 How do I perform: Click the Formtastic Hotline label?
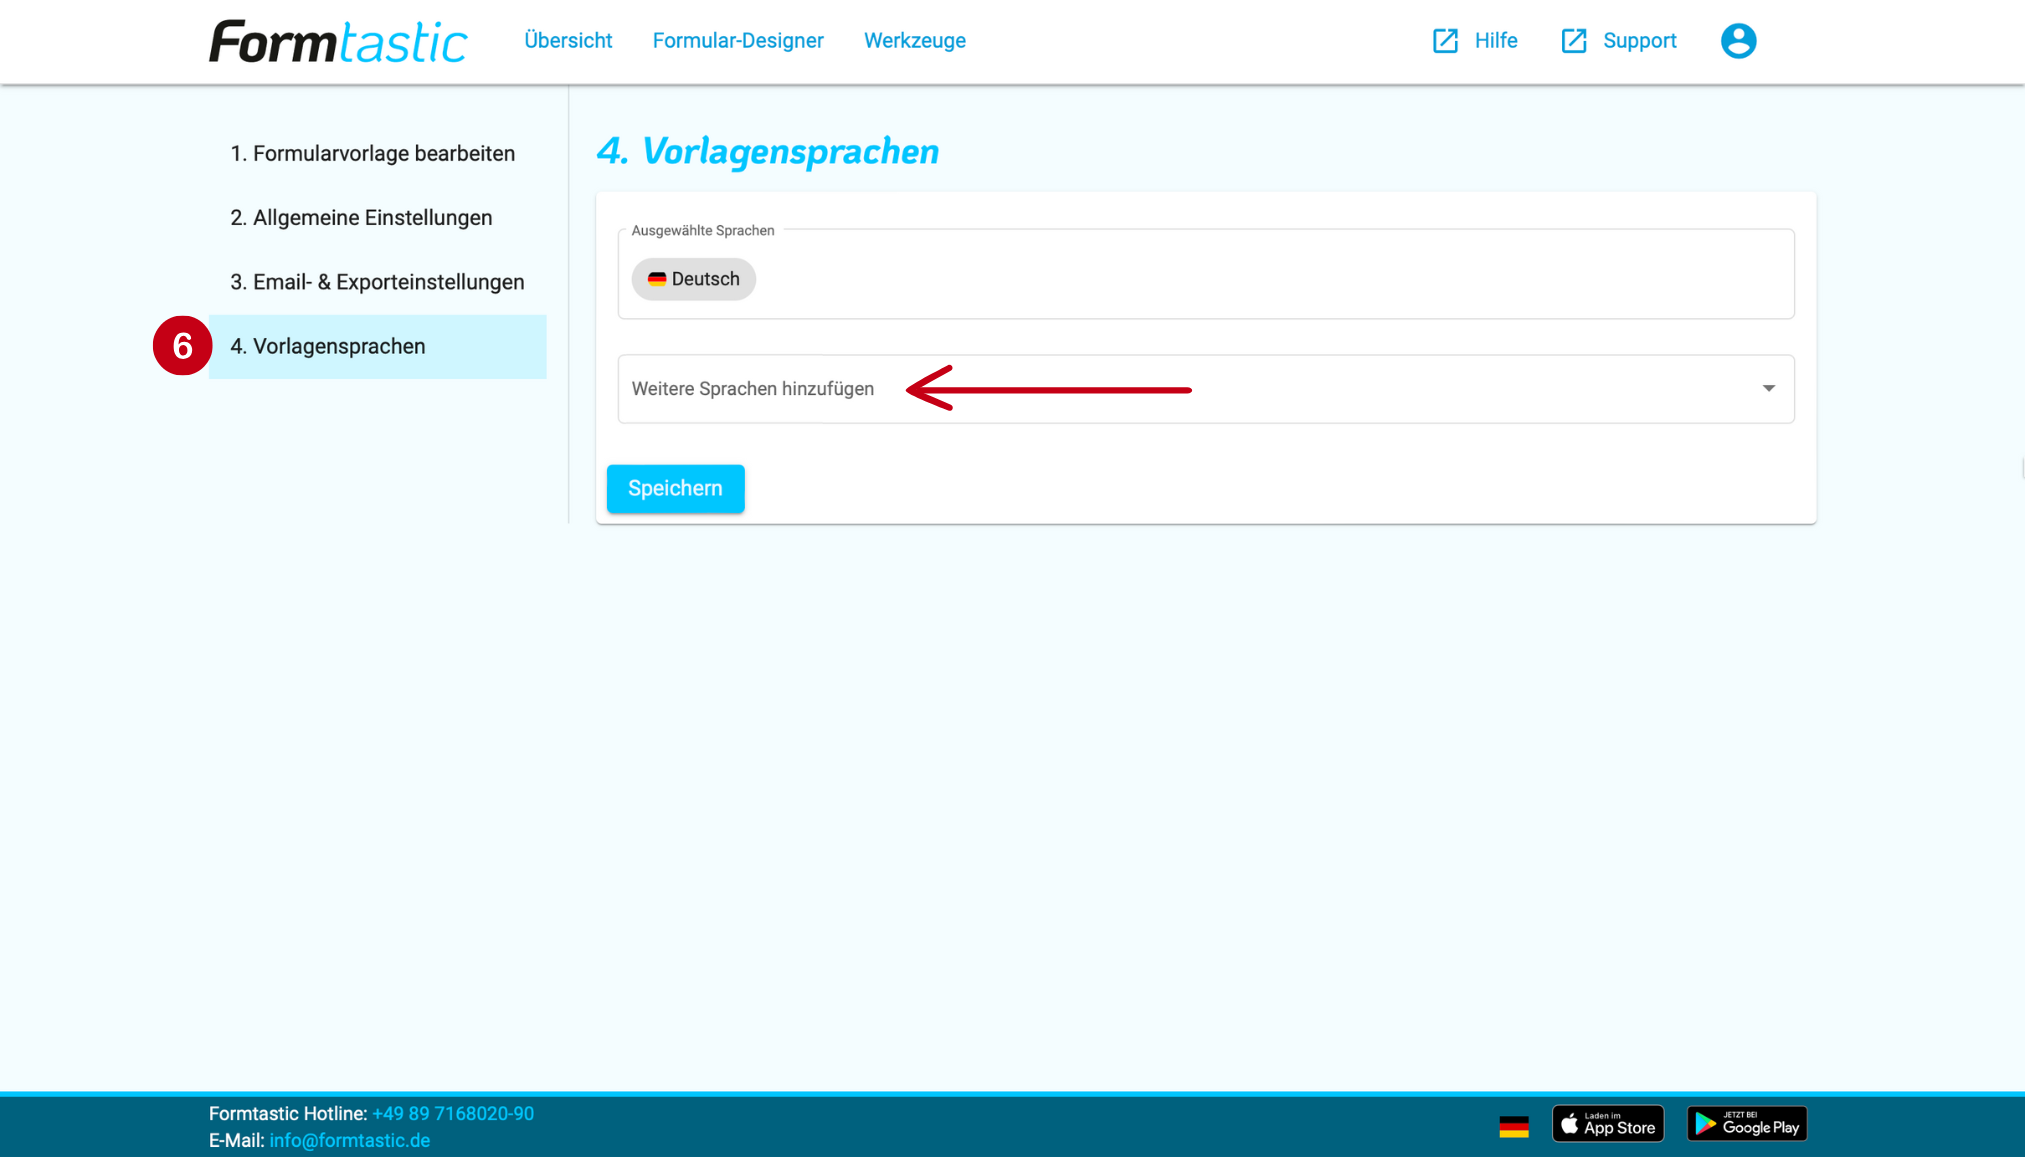coord(288,1114)
